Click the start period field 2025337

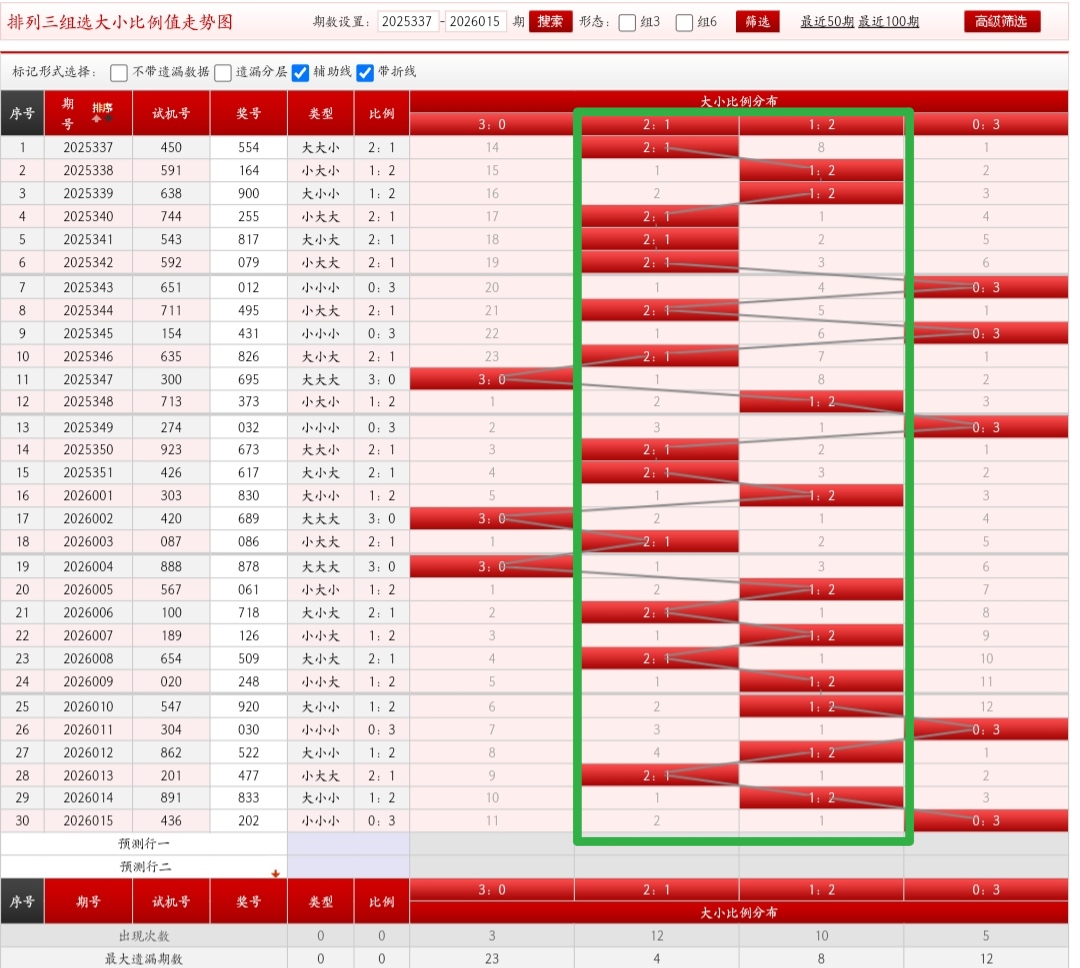[x=408, y=21]
